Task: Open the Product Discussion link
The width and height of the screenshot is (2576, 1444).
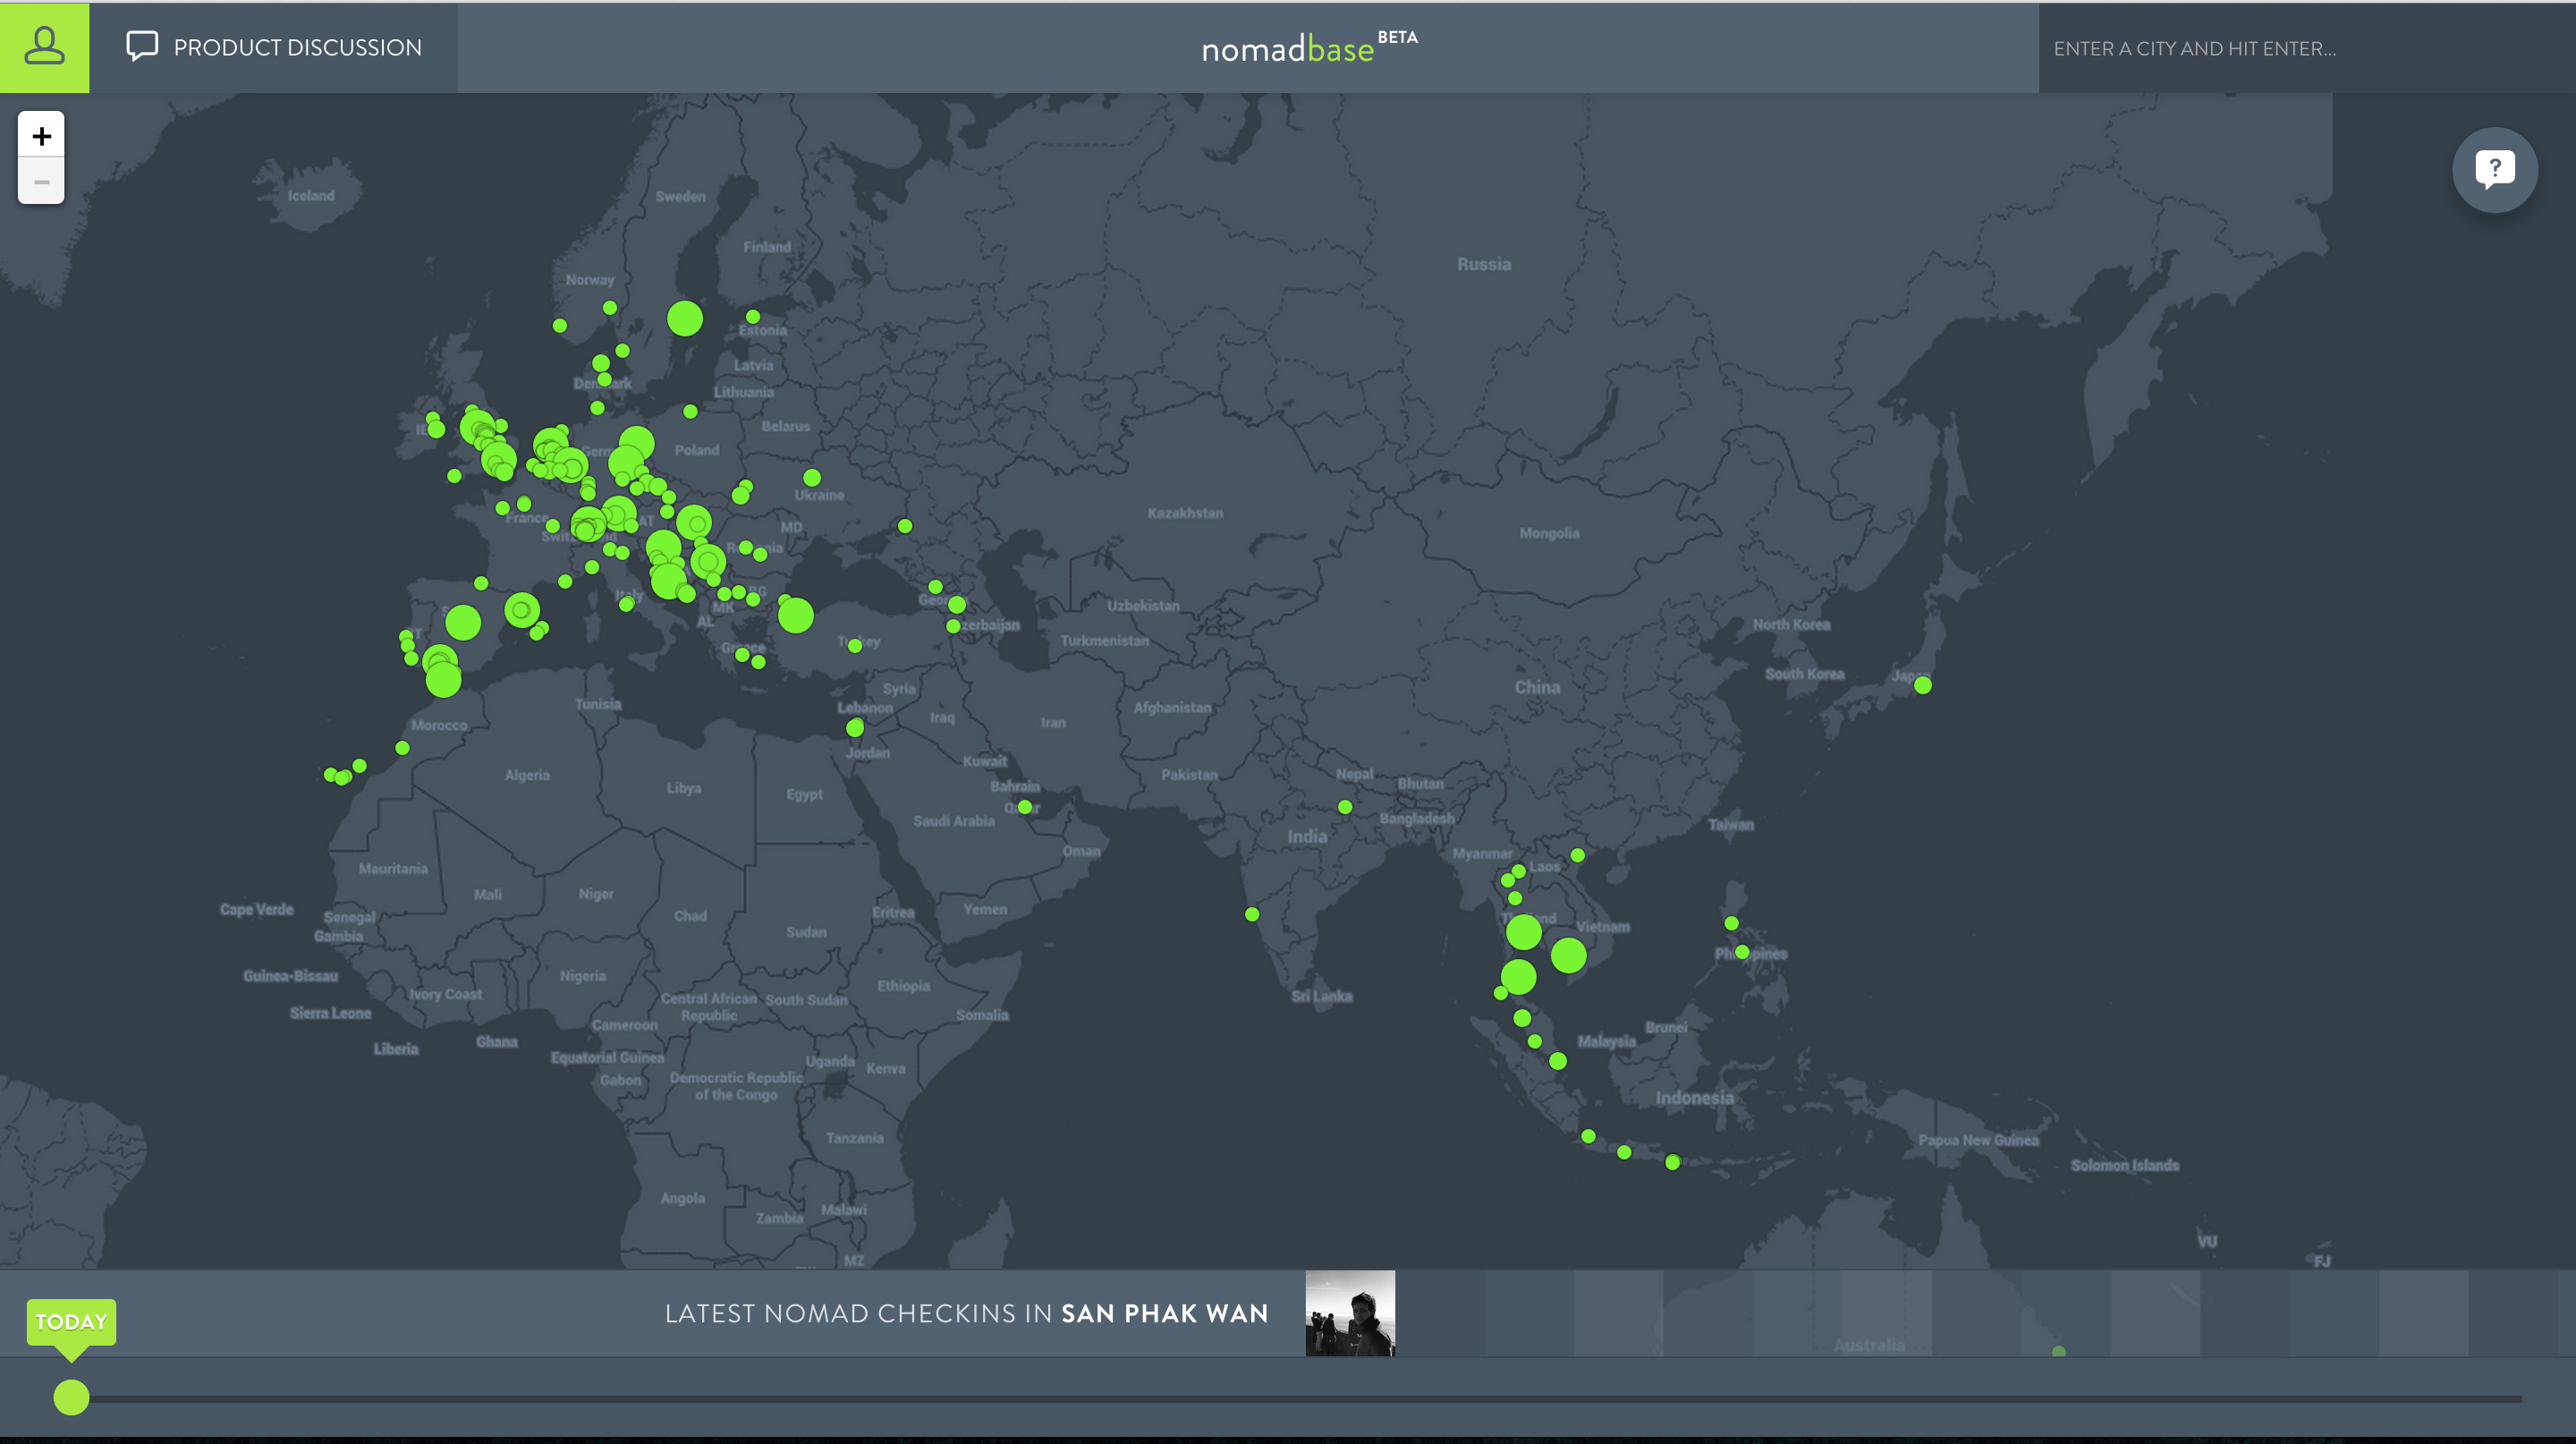Action: coord(297,47)
